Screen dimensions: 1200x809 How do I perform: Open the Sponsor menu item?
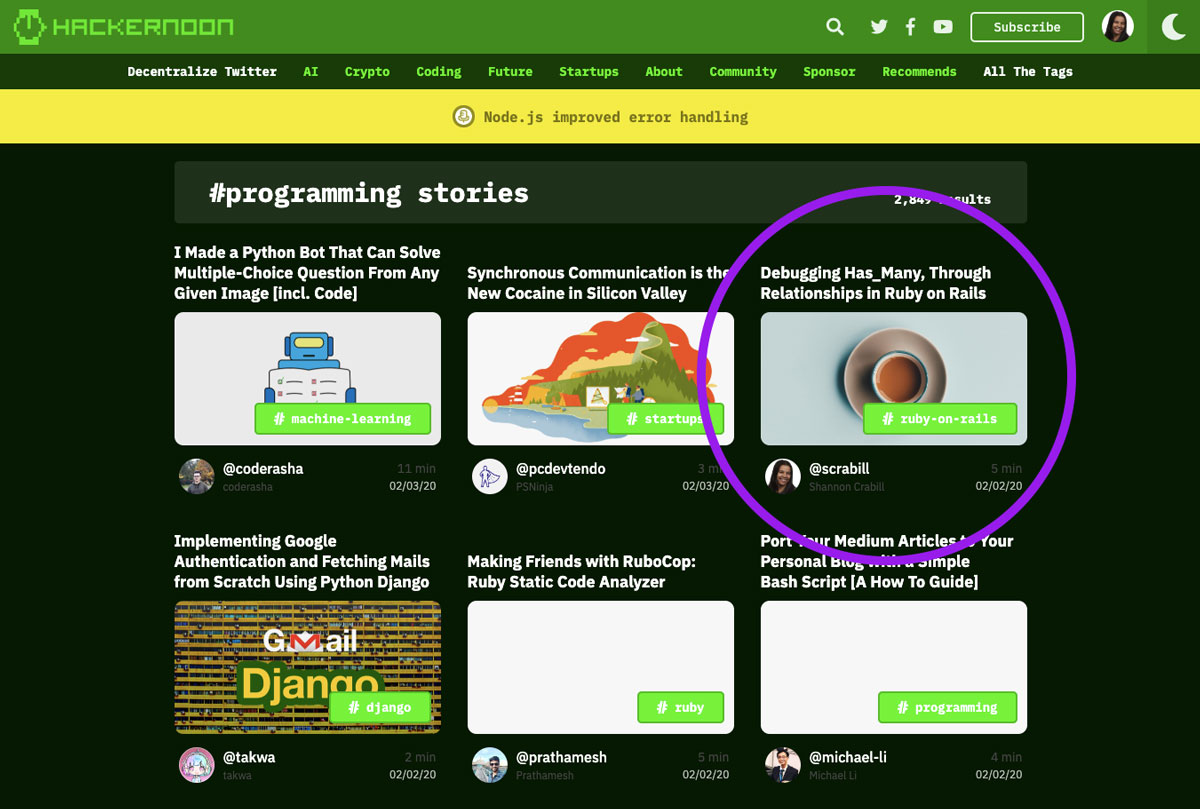829,71
